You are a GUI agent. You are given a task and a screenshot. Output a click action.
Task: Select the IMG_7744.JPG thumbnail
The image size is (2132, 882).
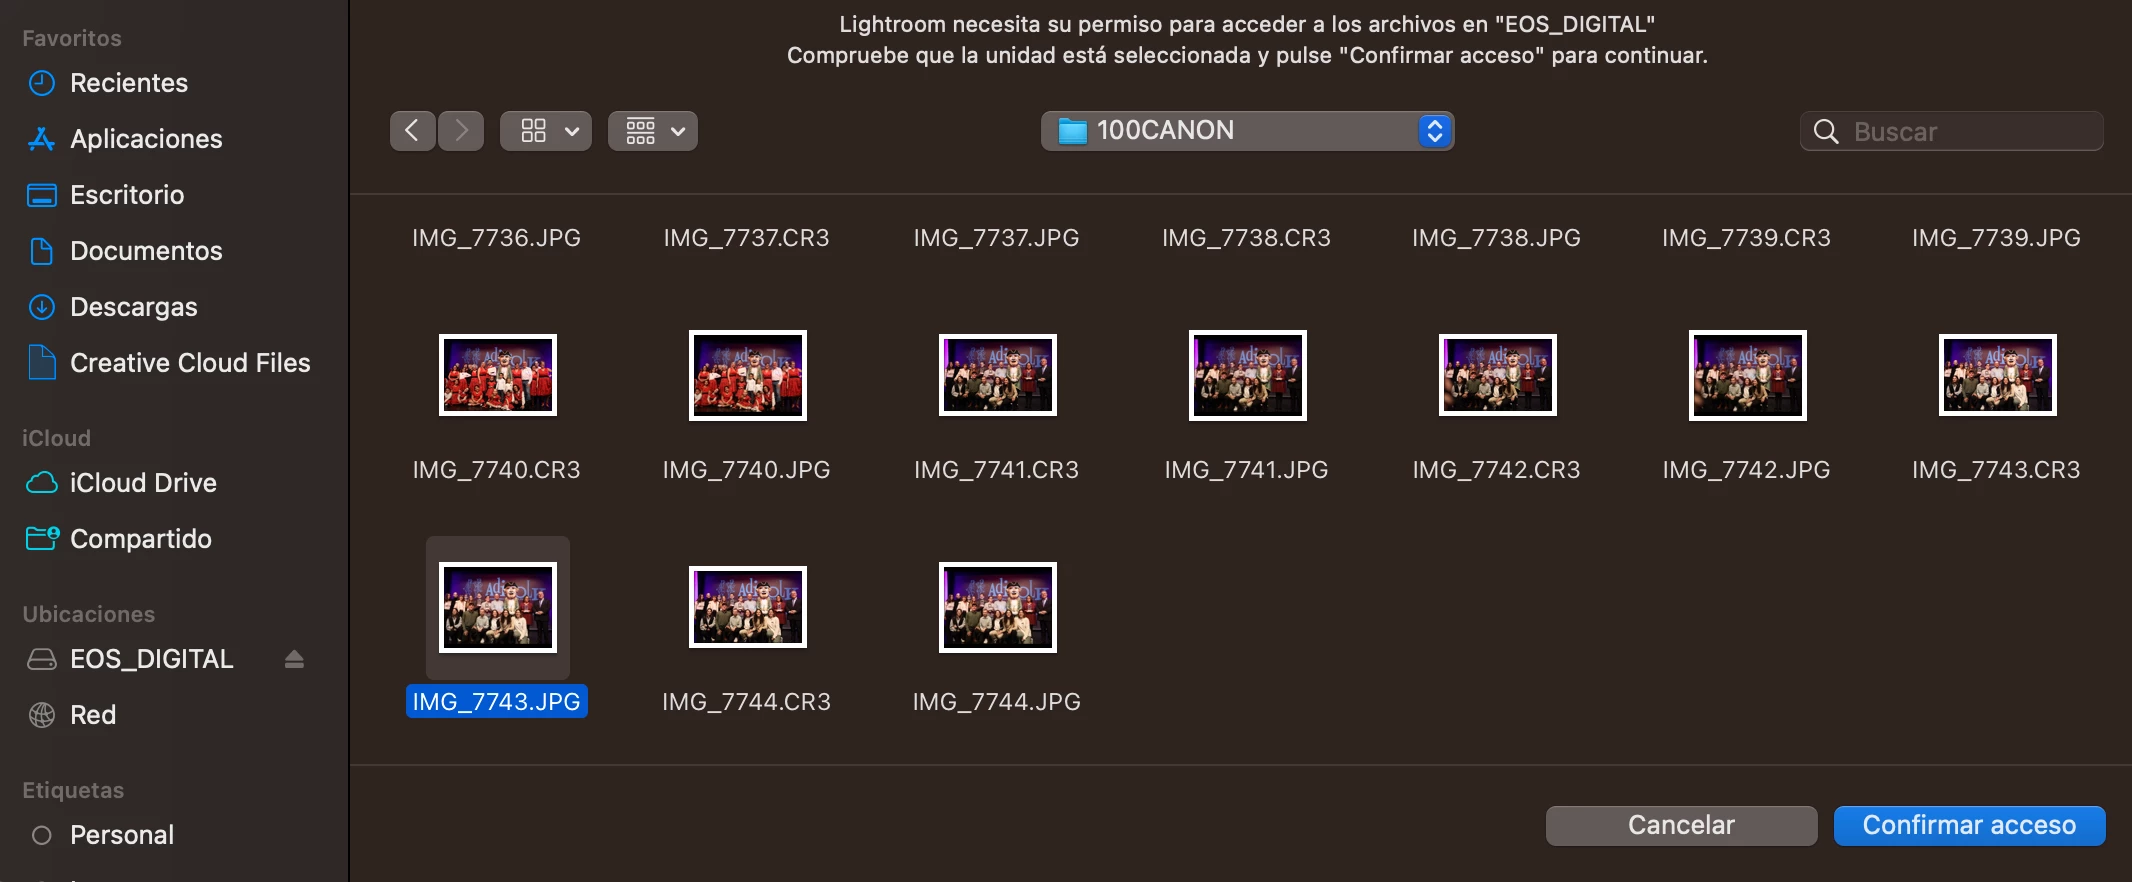(998, 607)
